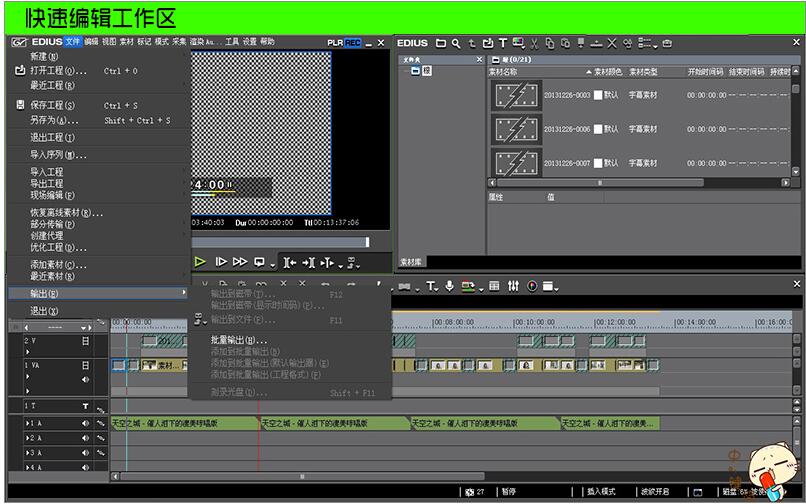Open the 视图 menu
The height and width of the screenshot is (504, 806).
click(109, 42)
